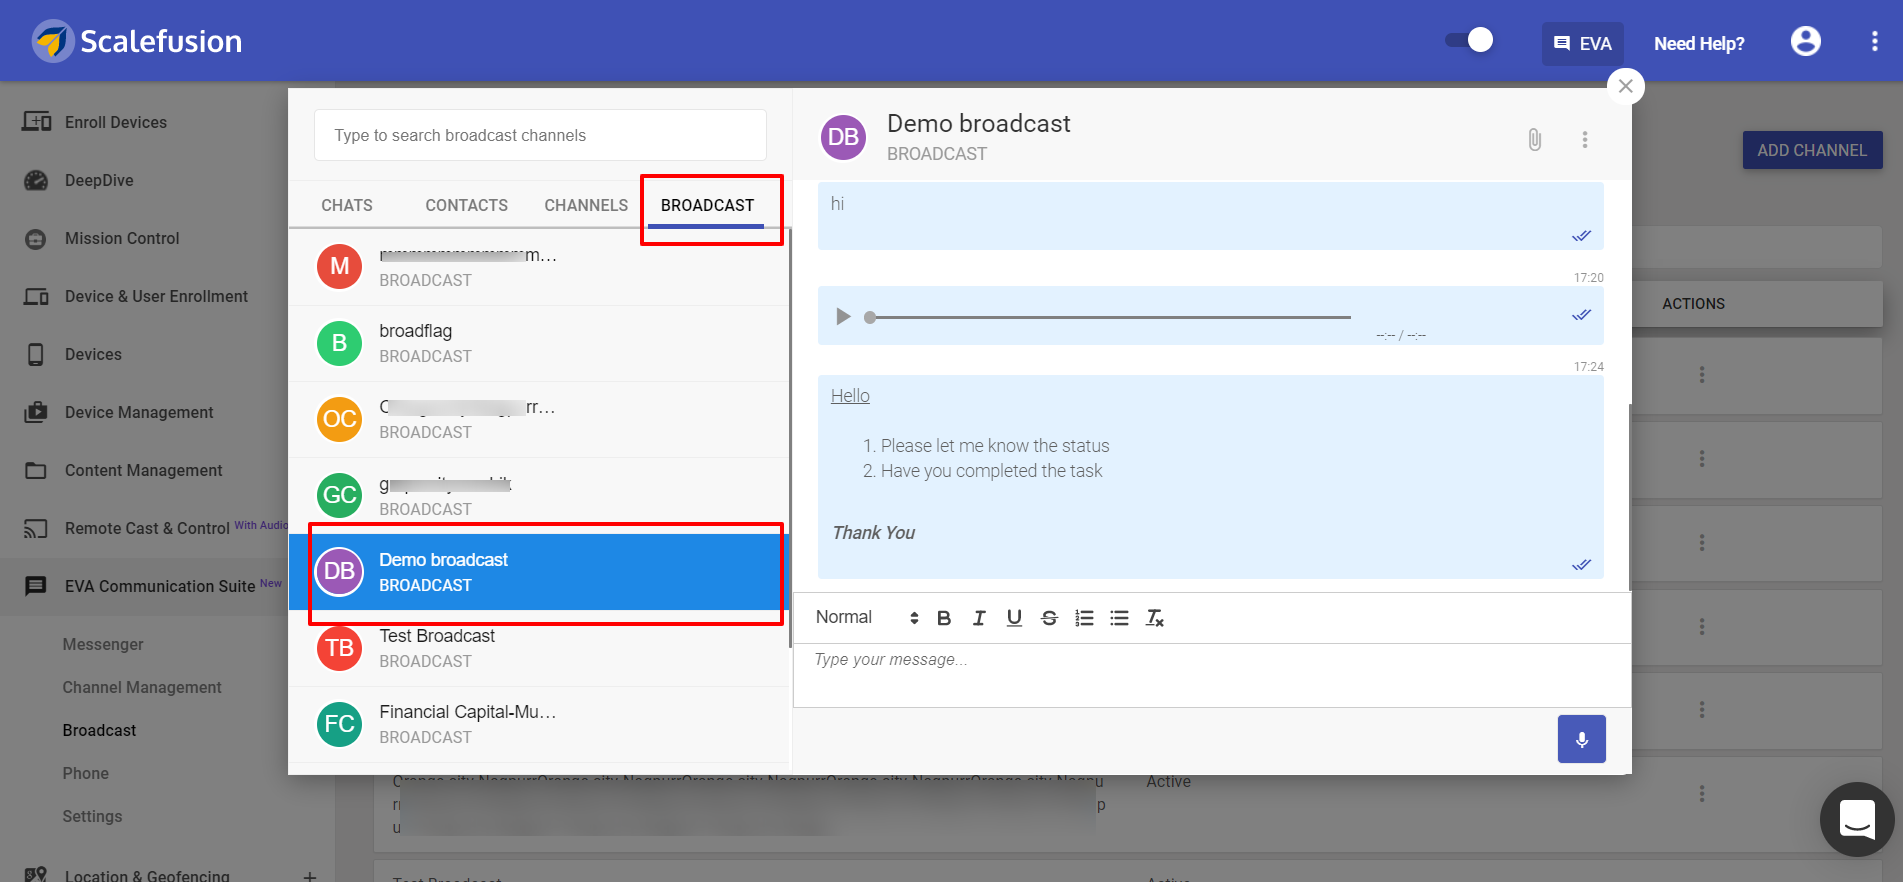Open Devices in the sidebar
The image size is (1903, 882).
coord(93,354)
